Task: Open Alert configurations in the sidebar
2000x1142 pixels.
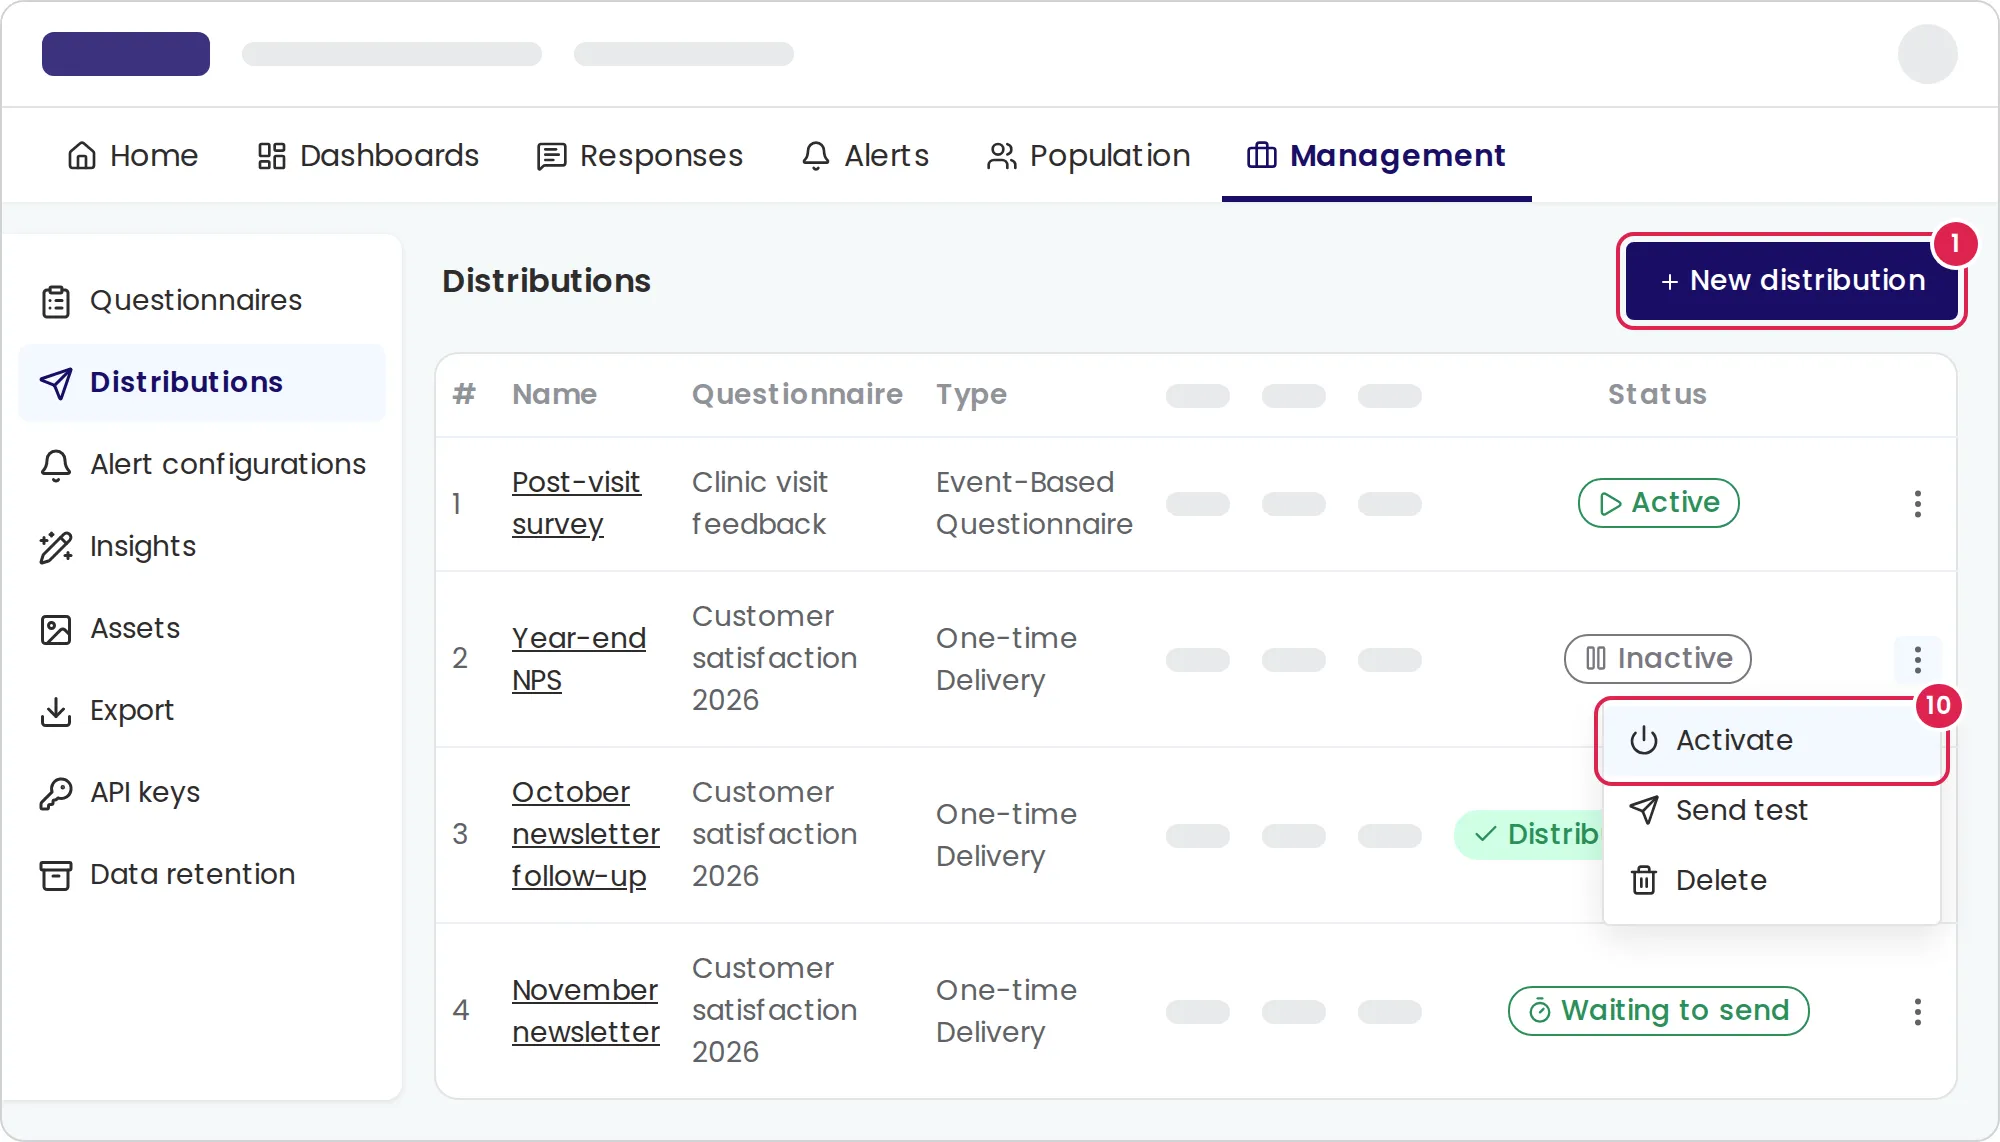Action: pyautogui.click(x=201, y=465)
